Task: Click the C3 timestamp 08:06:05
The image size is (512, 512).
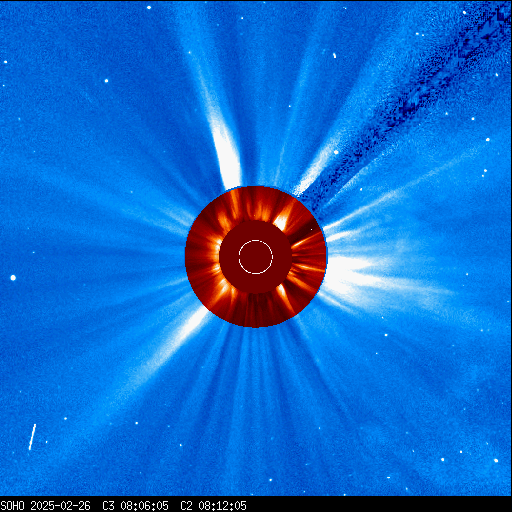Action: (144, 506)
